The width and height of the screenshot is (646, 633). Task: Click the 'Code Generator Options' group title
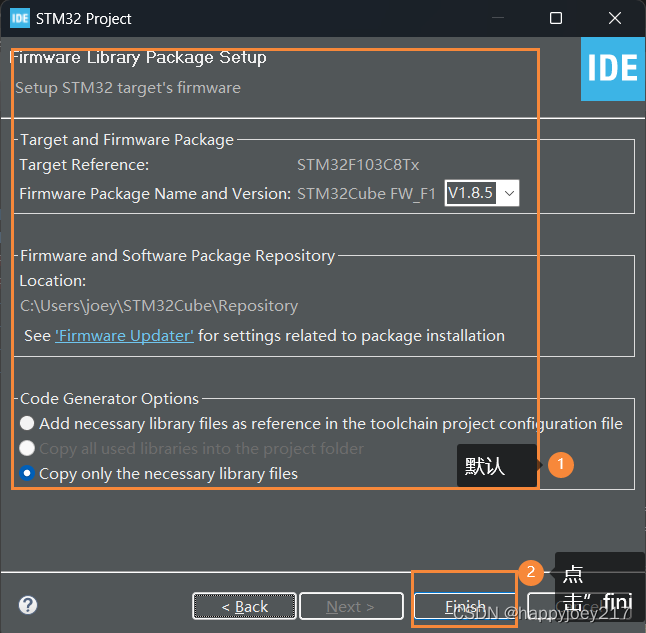(x=110, y=399)
